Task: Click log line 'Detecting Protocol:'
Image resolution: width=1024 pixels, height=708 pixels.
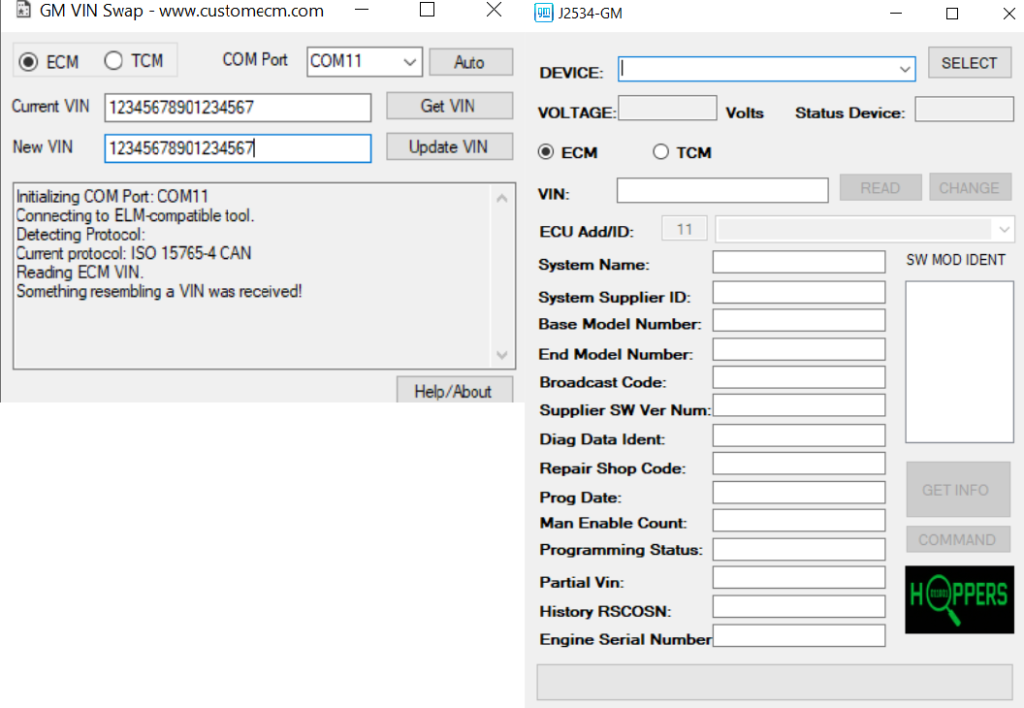Action: click(81, 234)
